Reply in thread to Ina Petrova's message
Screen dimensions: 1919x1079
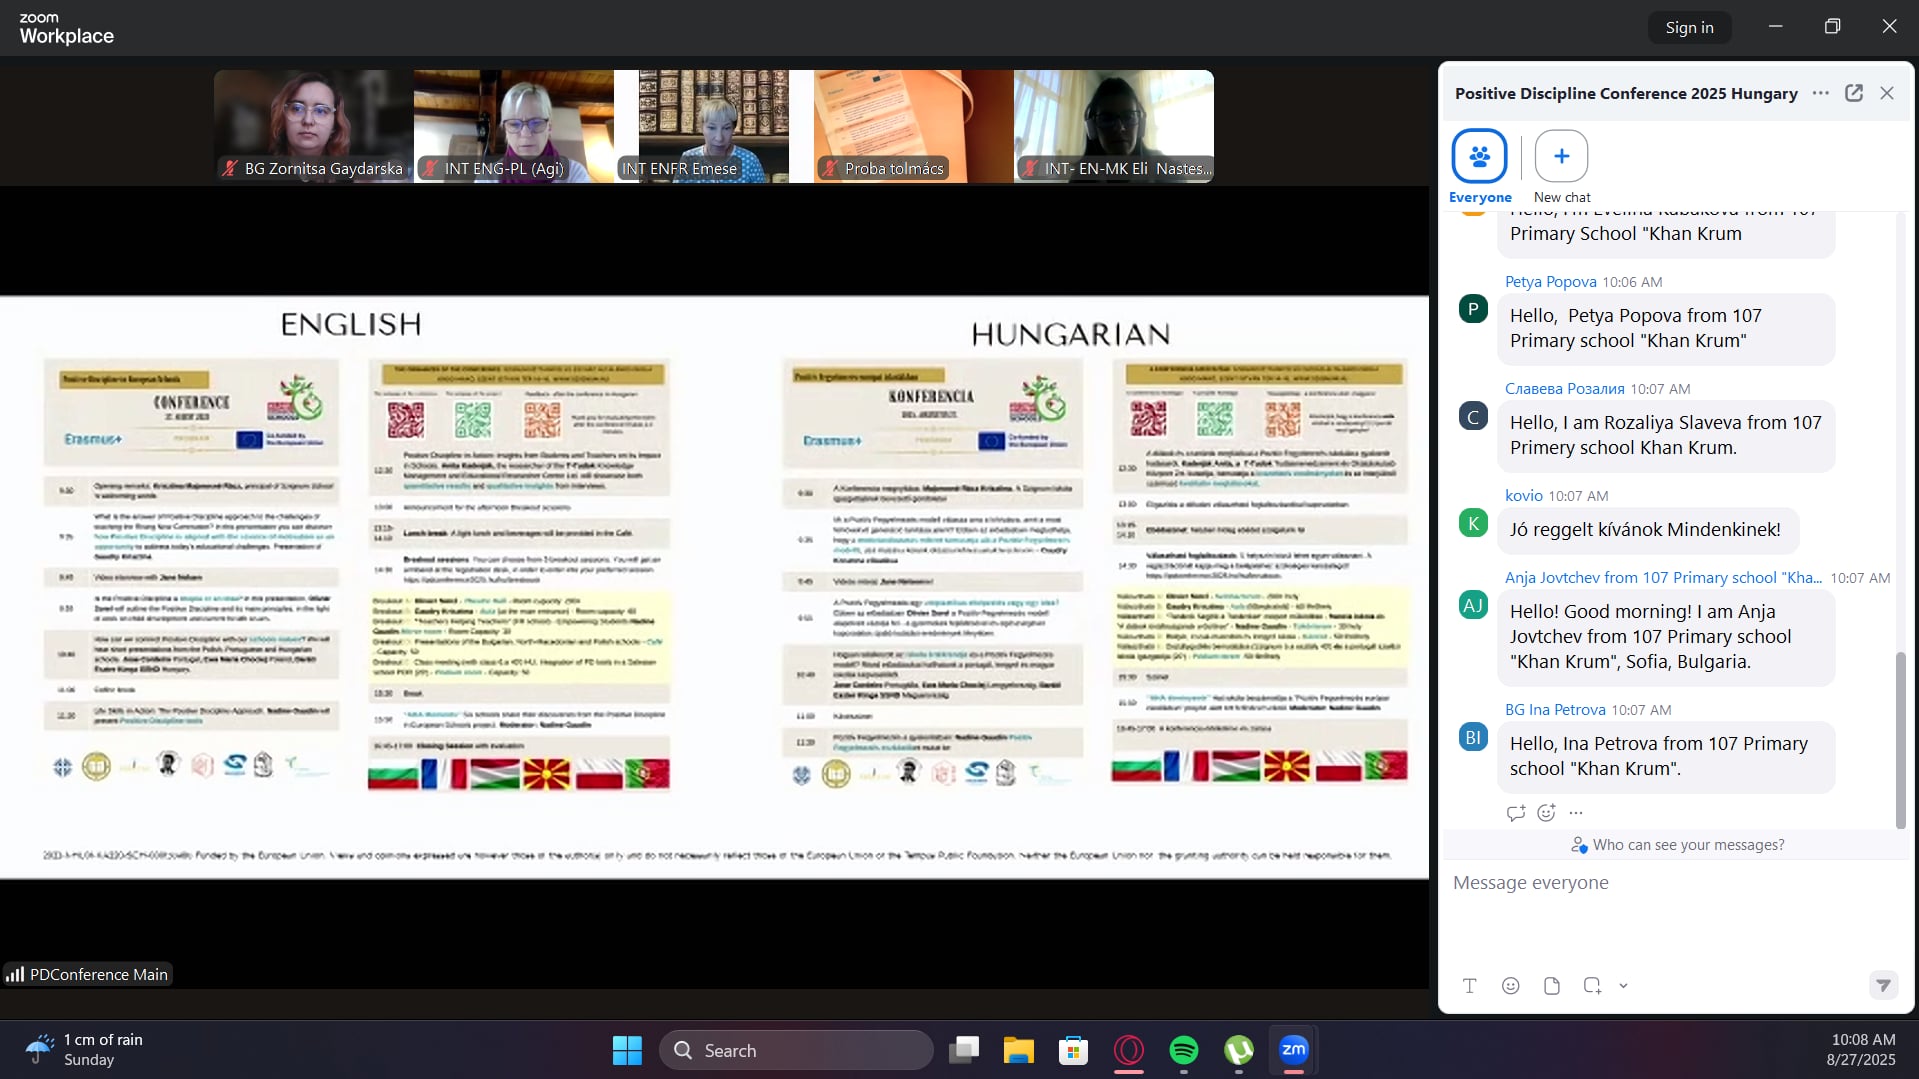(x=1516, y=813)
